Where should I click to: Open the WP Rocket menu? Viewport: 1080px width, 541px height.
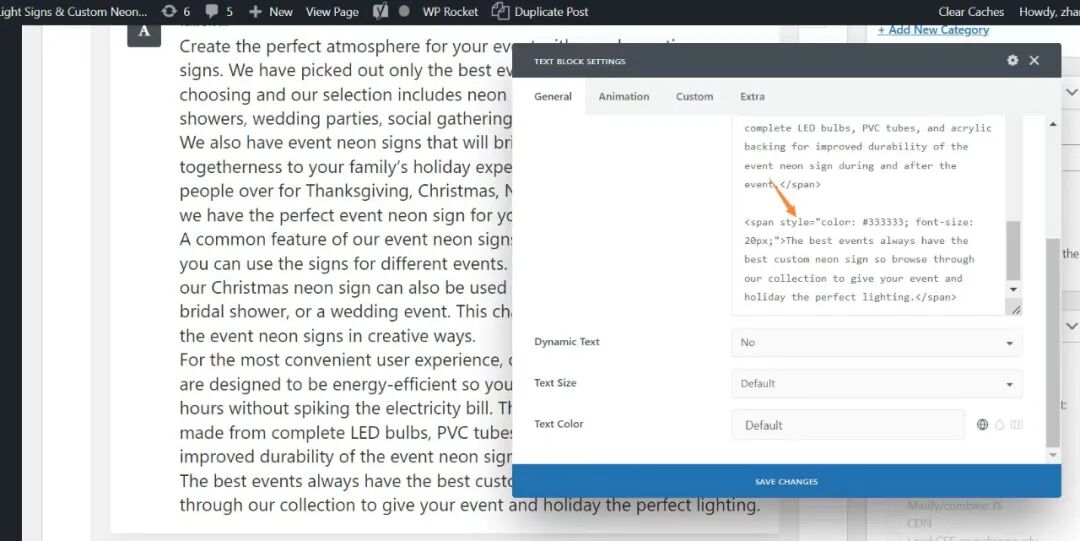(x=451, y=12)
